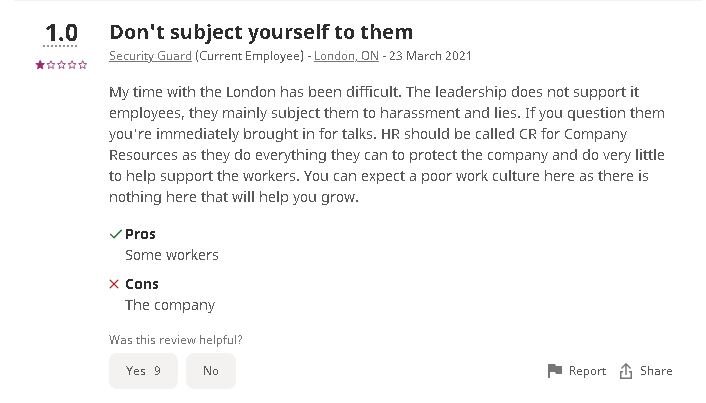Click the last empty rating star
Viewport: 706px width, 403px height.
tap(83, 64)
